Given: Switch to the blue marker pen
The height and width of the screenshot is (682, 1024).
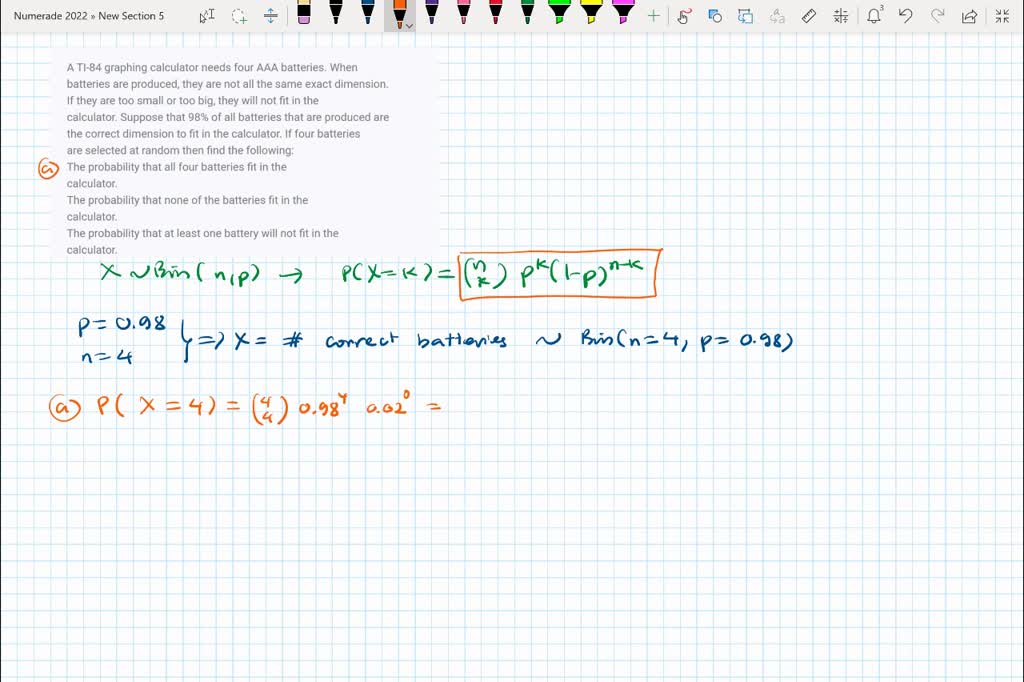Looking at the screenshot, I should point(369,14).
